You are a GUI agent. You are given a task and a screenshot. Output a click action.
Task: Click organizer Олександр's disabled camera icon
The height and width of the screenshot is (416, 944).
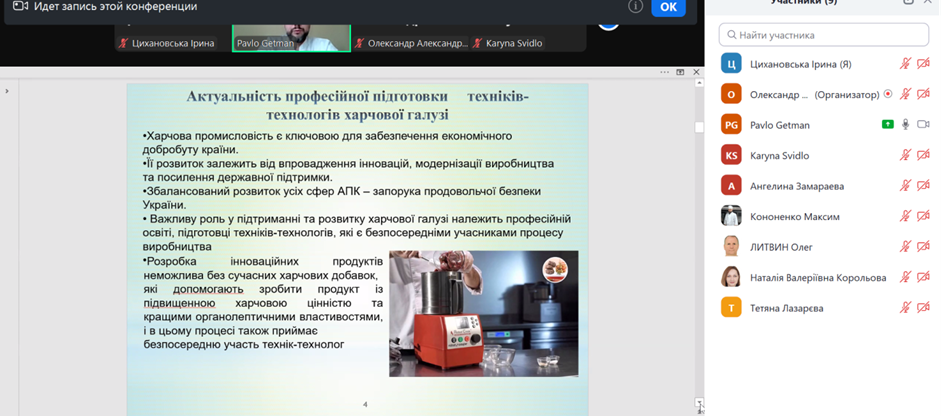(x=923, y=94)
